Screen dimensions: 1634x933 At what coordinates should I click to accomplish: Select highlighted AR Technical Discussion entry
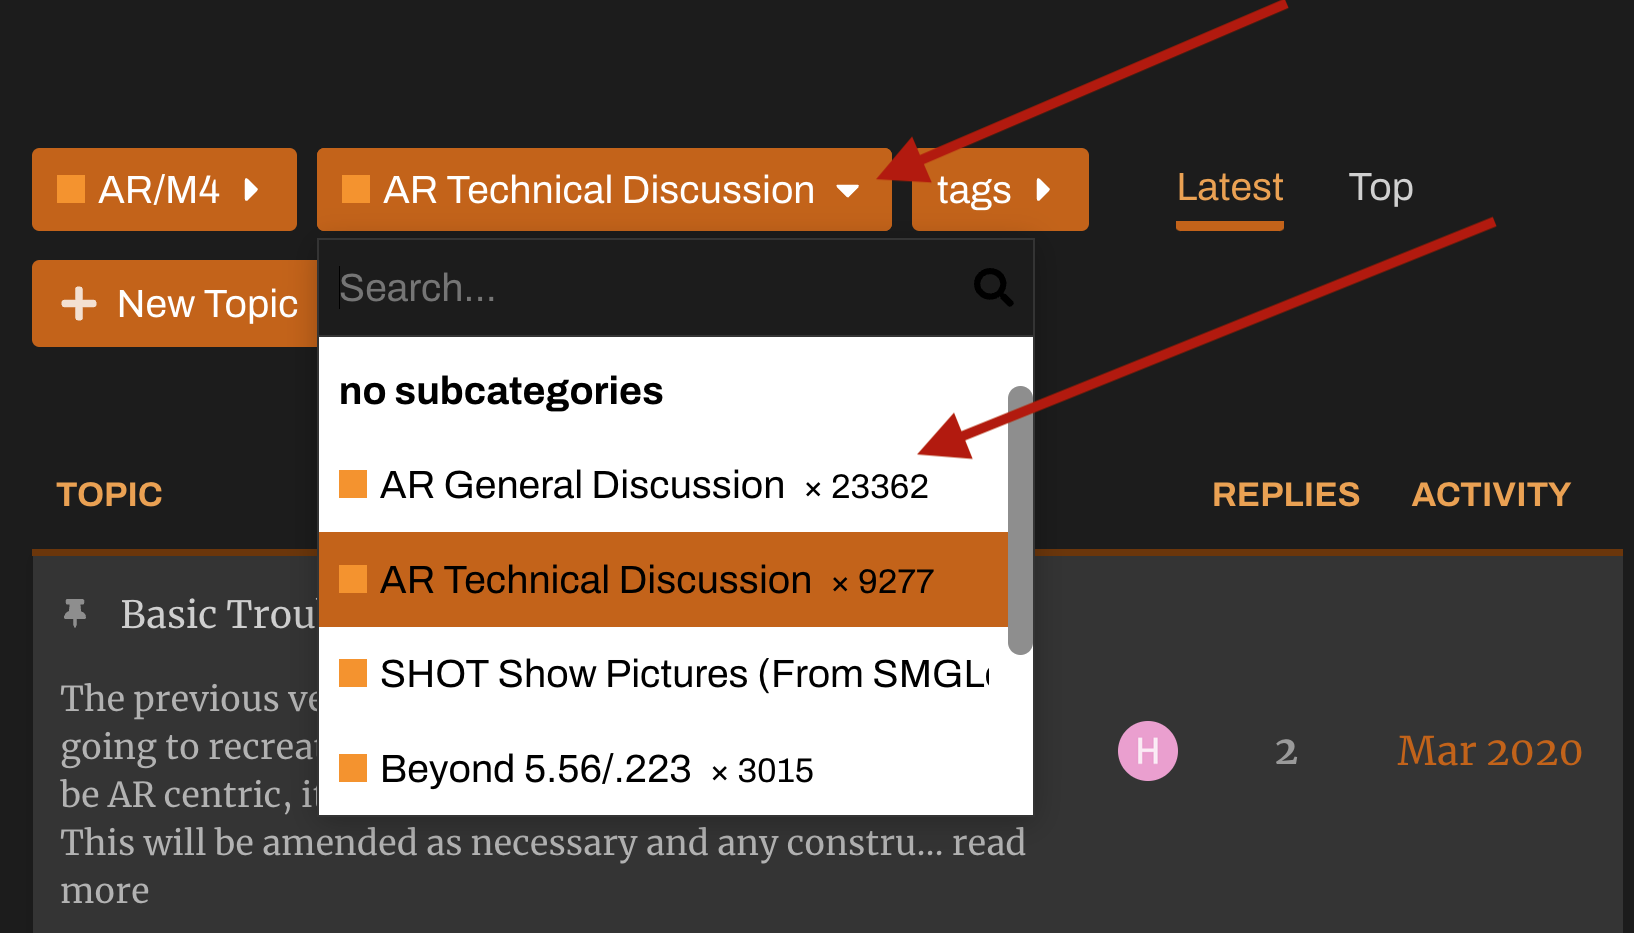pos(596,580)
